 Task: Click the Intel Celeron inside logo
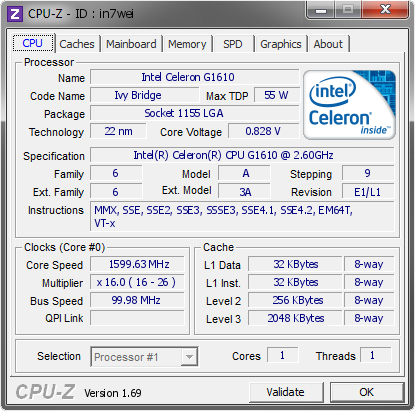click(349, 105)
